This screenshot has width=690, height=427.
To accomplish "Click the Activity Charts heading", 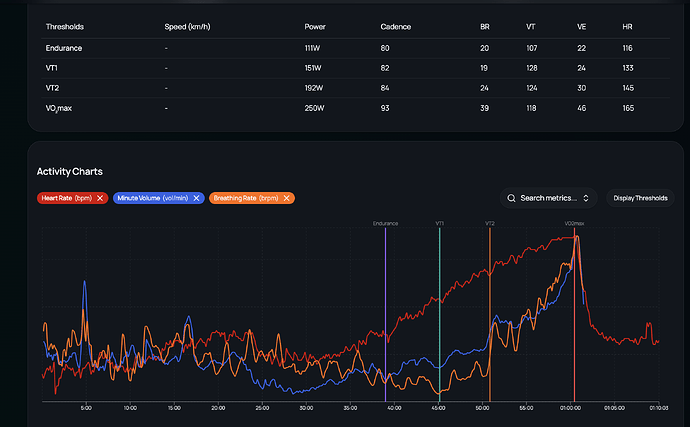I will click(70, 172).
